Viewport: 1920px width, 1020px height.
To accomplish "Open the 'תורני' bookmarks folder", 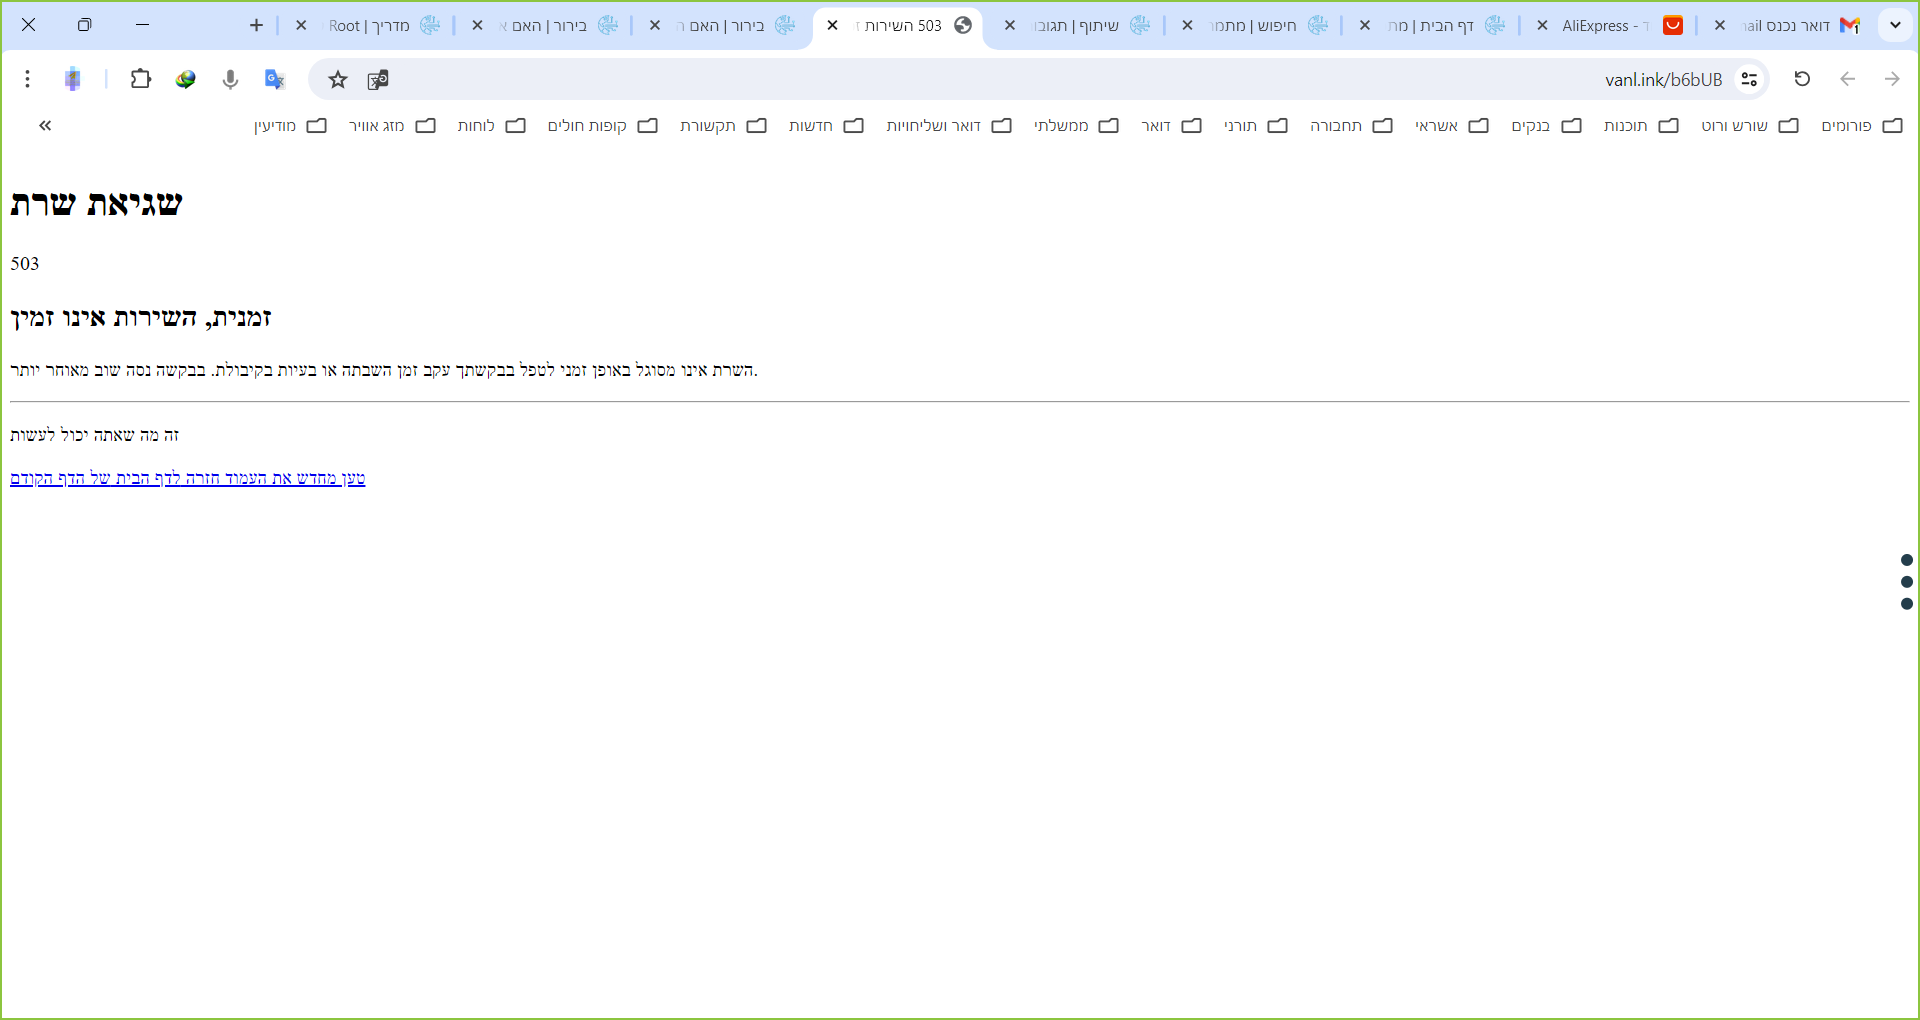I will tap(1256, 126).
